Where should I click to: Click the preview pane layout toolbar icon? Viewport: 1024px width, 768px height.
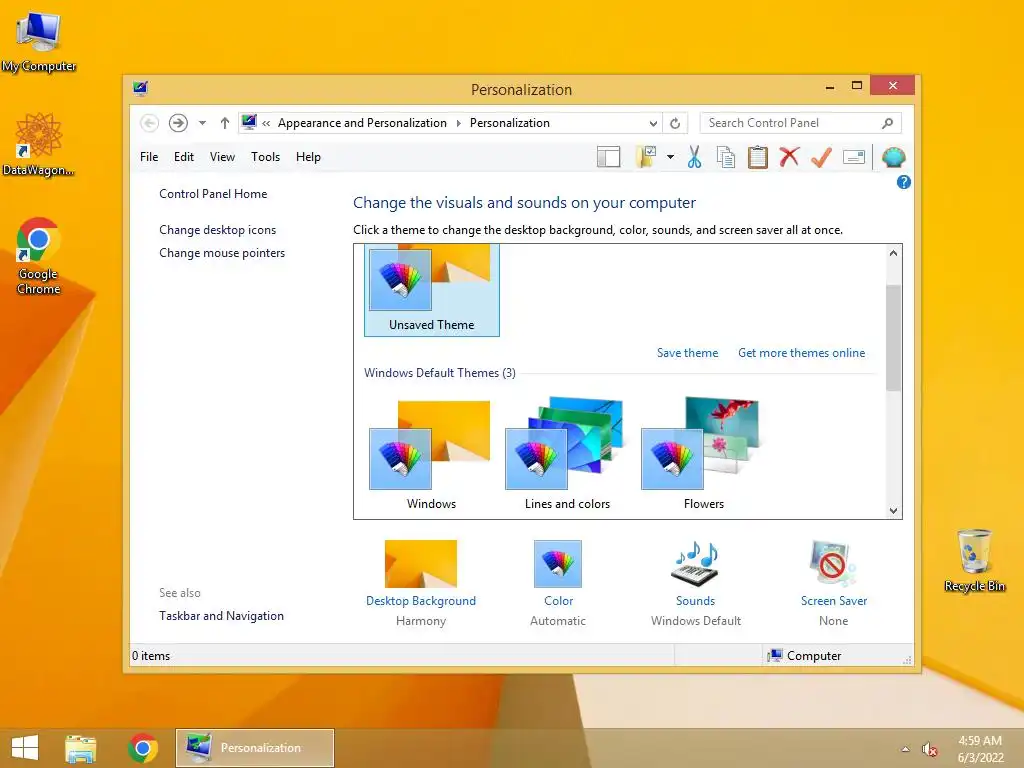pyautogui.click(x=608, y=157)
